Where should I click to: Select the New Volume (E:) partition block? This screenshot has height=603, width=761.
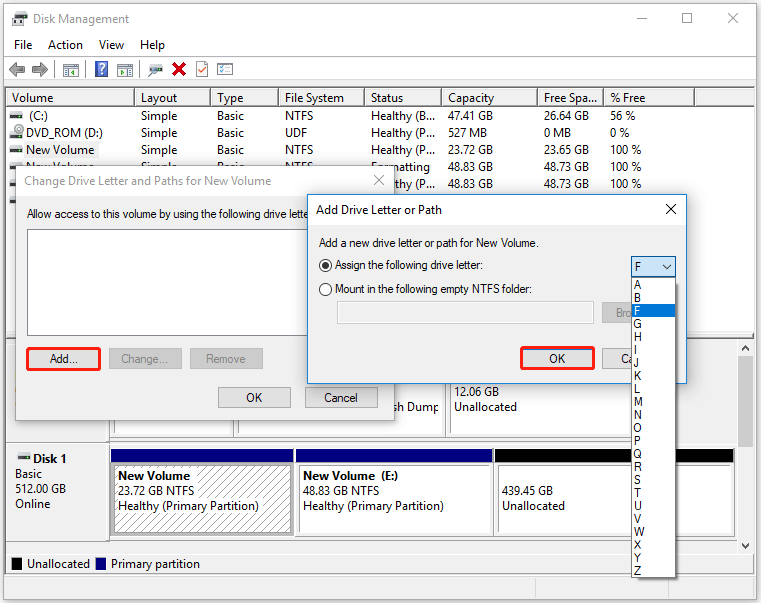coord(393,491)
